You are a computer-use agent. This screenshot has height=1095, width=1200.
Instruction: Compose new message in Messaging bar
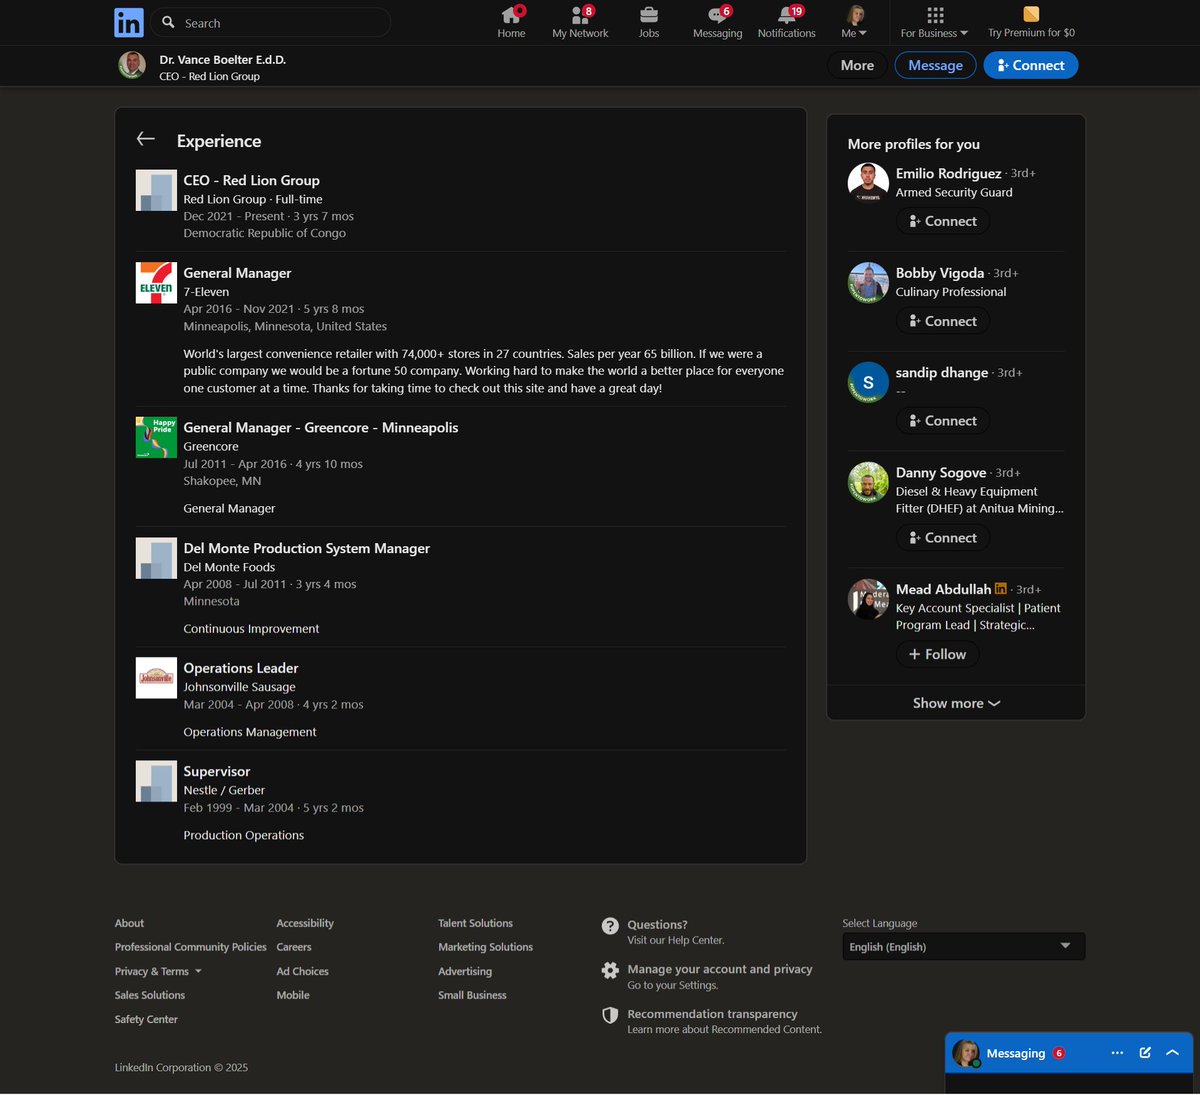coord(1145,1052)
